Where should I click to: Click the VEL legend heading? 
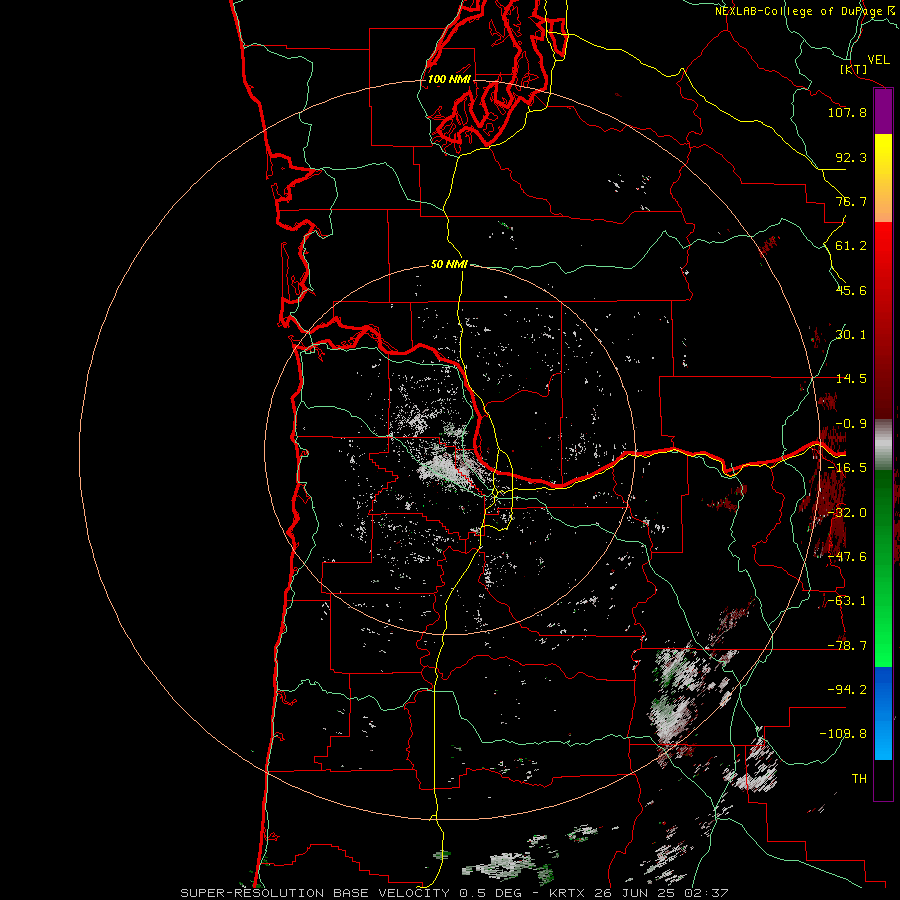point(878,60)
